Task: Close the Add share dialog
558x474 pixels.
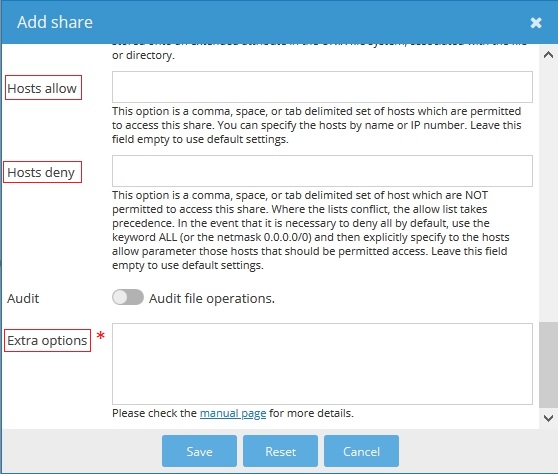Action: 536,23
